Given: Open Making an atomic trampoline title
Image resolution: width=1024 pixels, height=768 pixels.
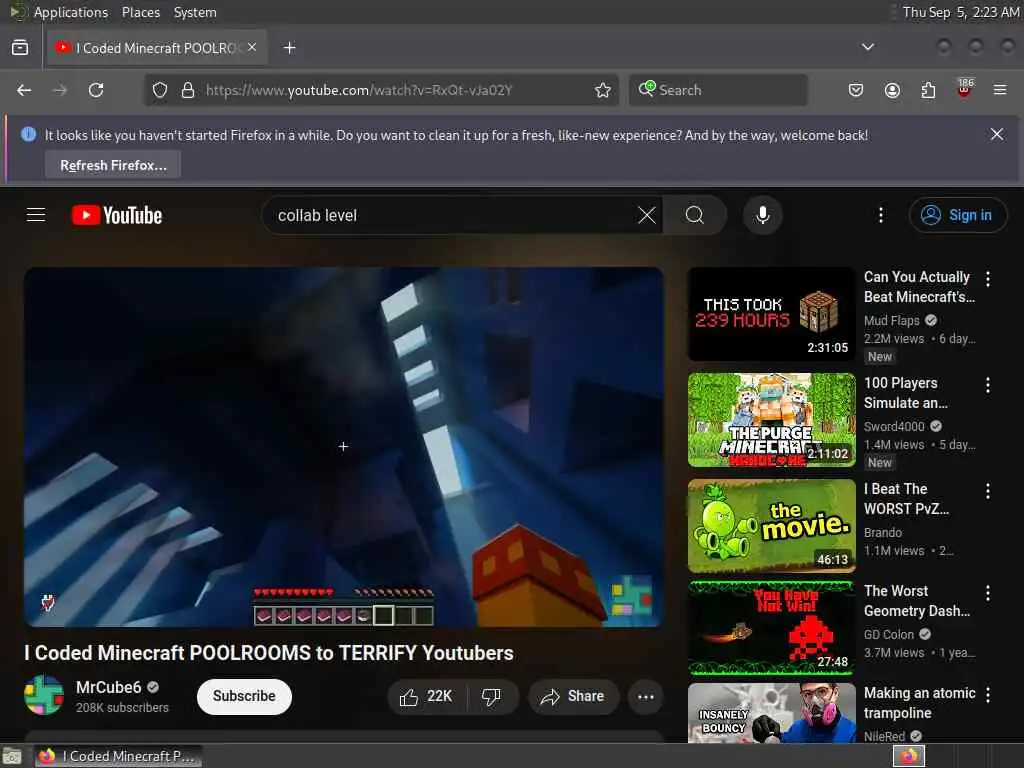Looking at the screenshot, I should click(920, 703).
